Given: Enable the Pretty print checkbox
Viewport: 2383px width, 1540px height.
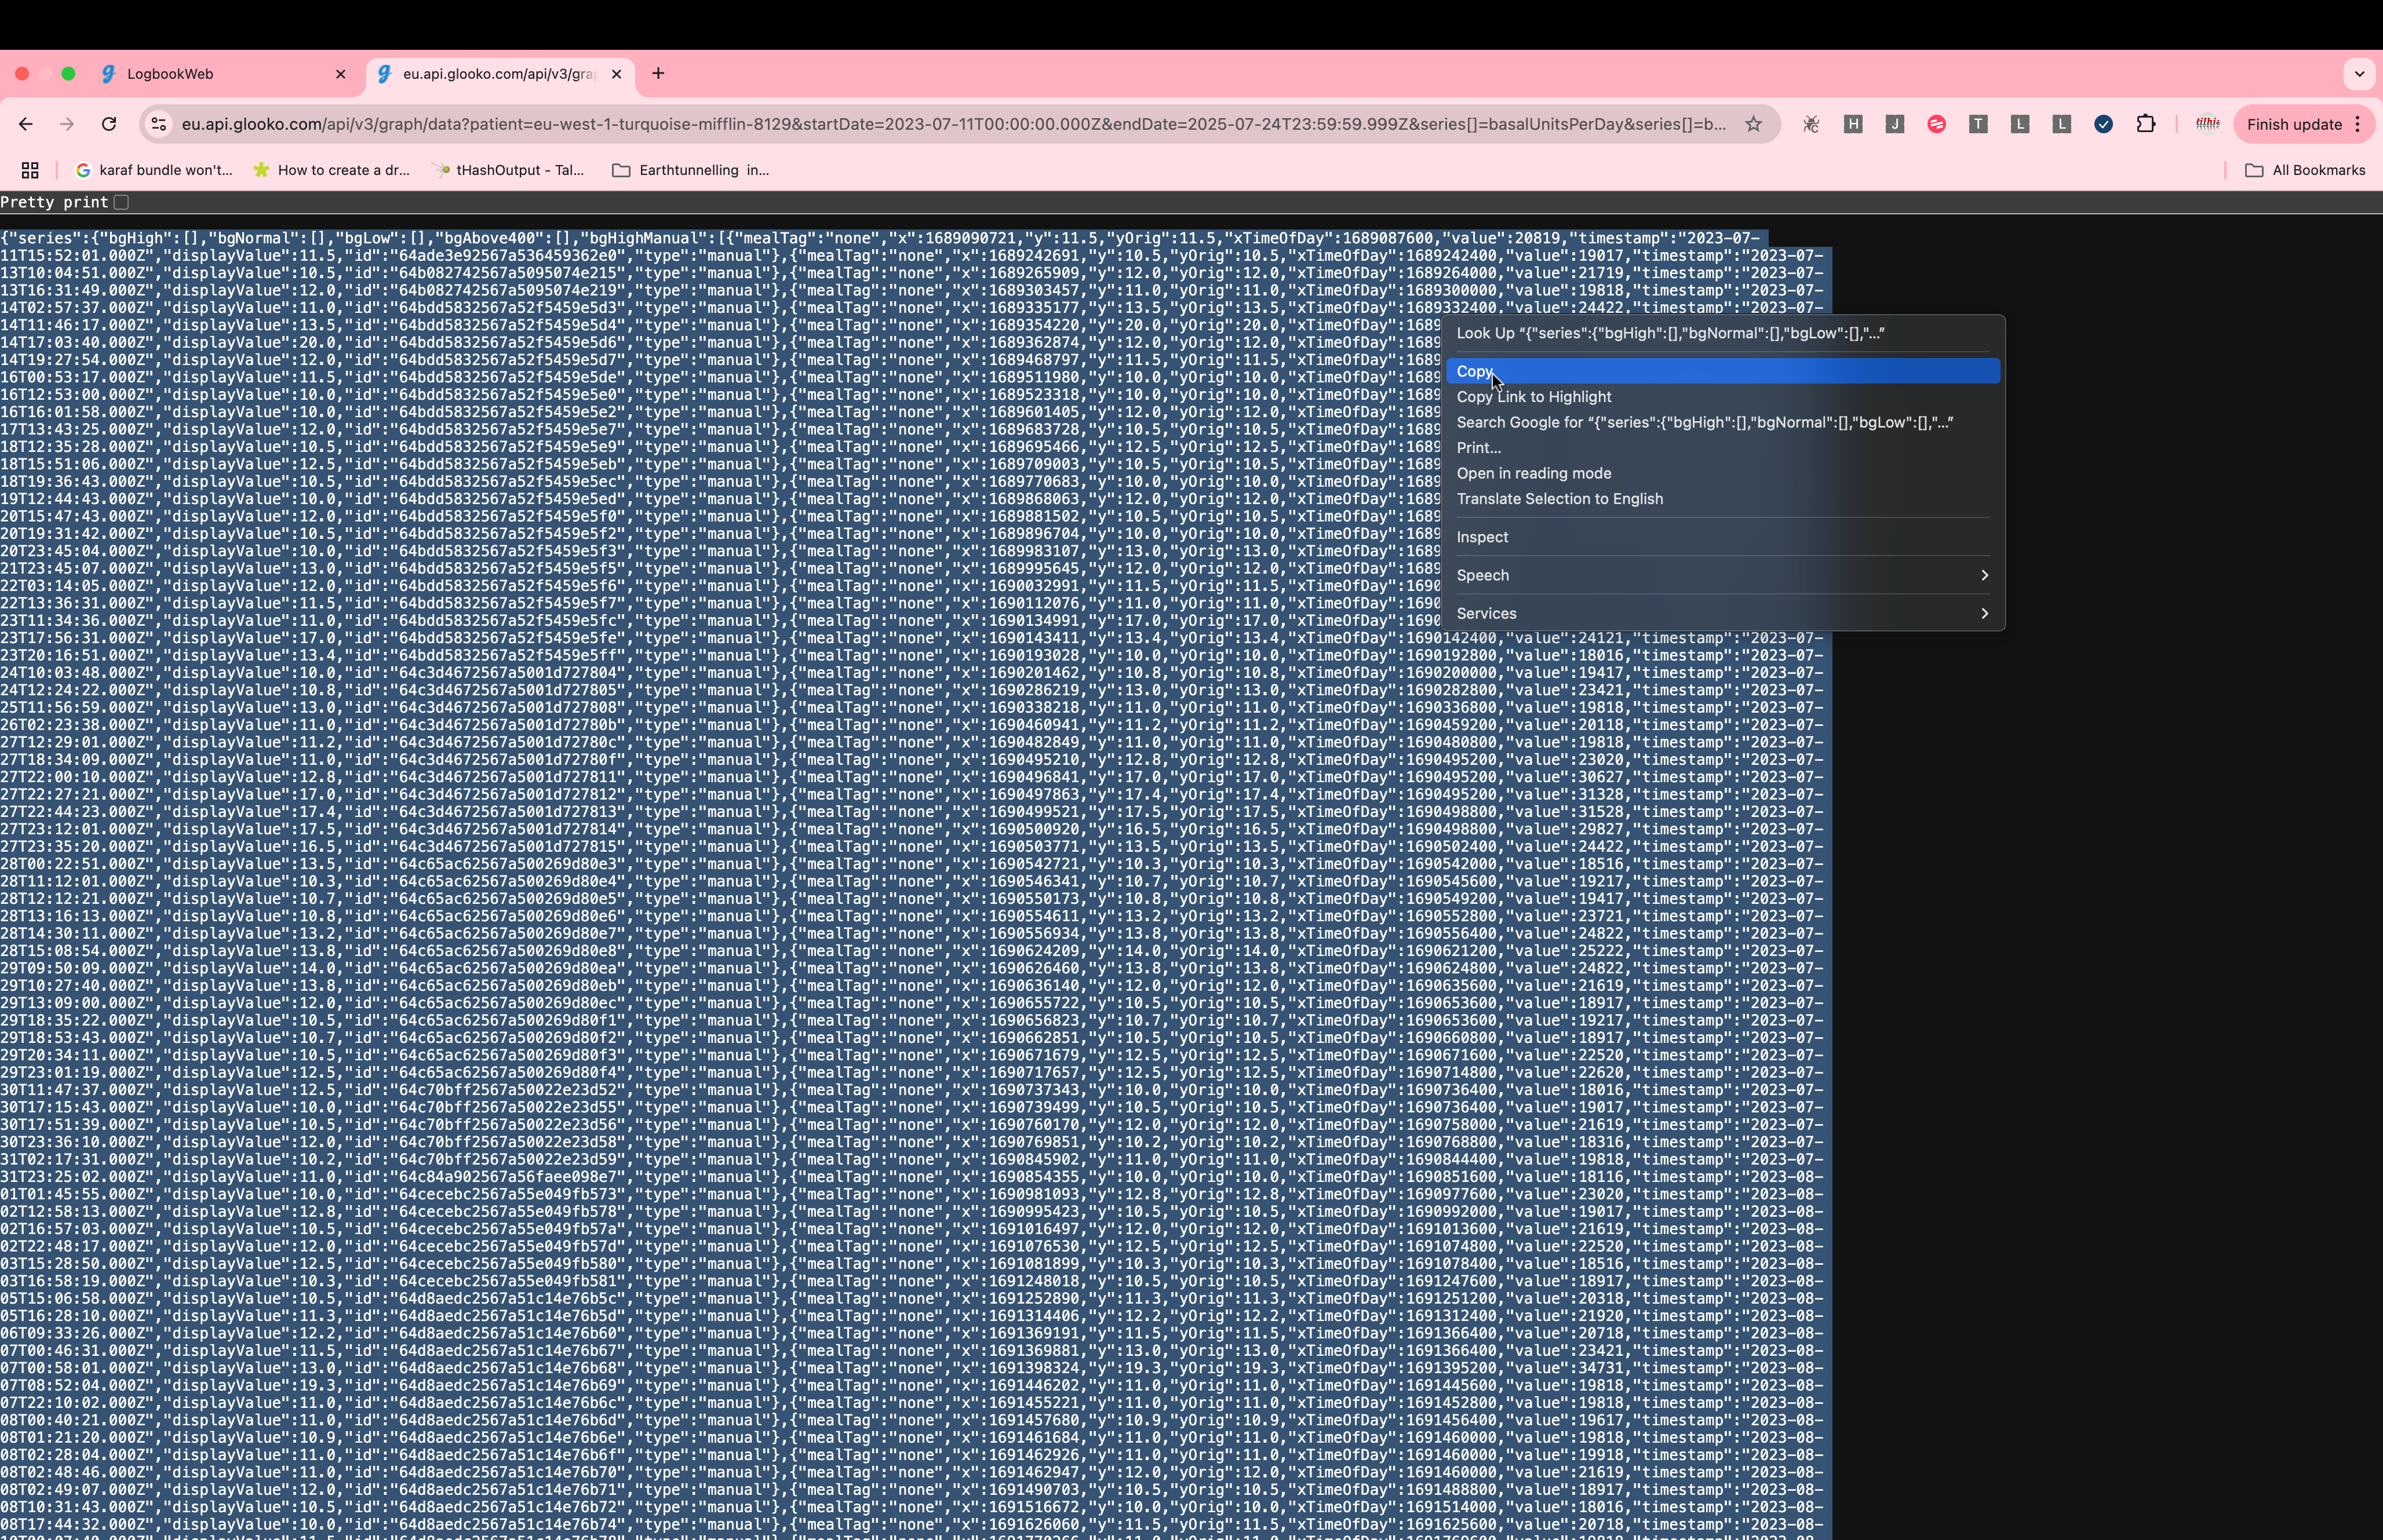Looking at the screenshot, I should click(121, 202).
